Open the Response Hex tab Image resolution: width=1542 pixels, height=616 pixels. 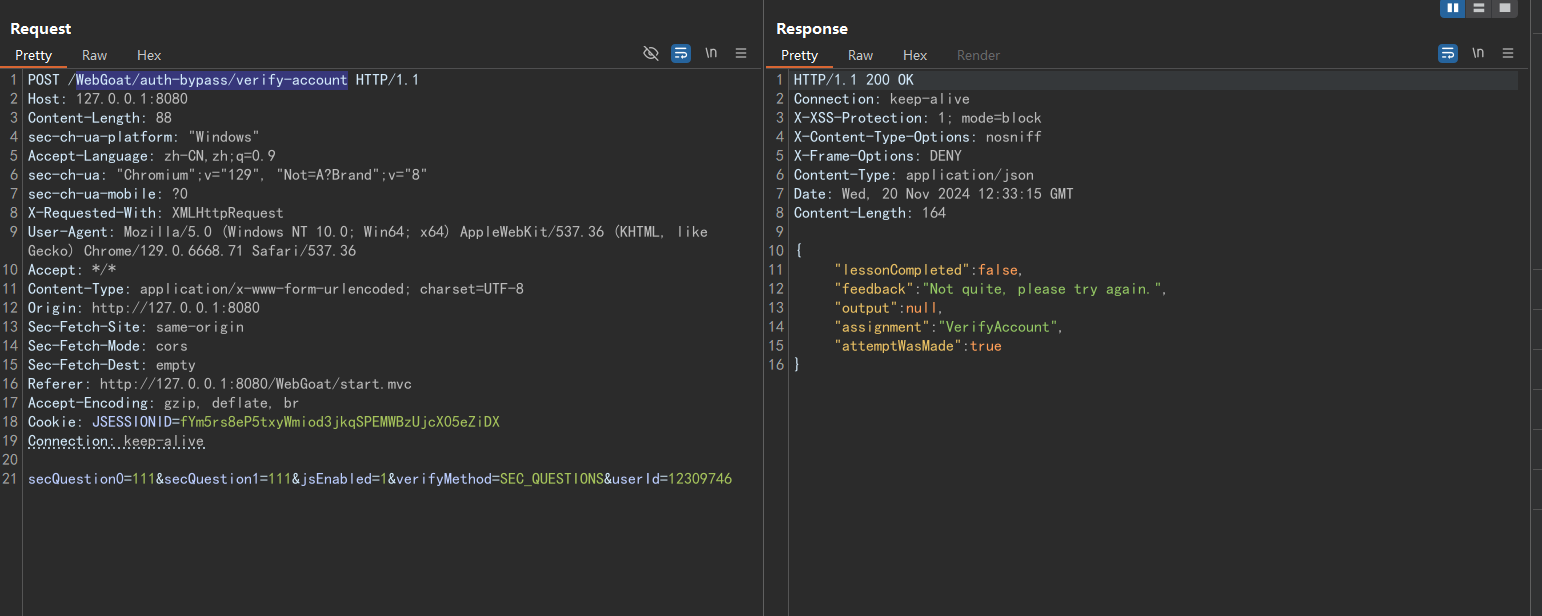[915, 55]
